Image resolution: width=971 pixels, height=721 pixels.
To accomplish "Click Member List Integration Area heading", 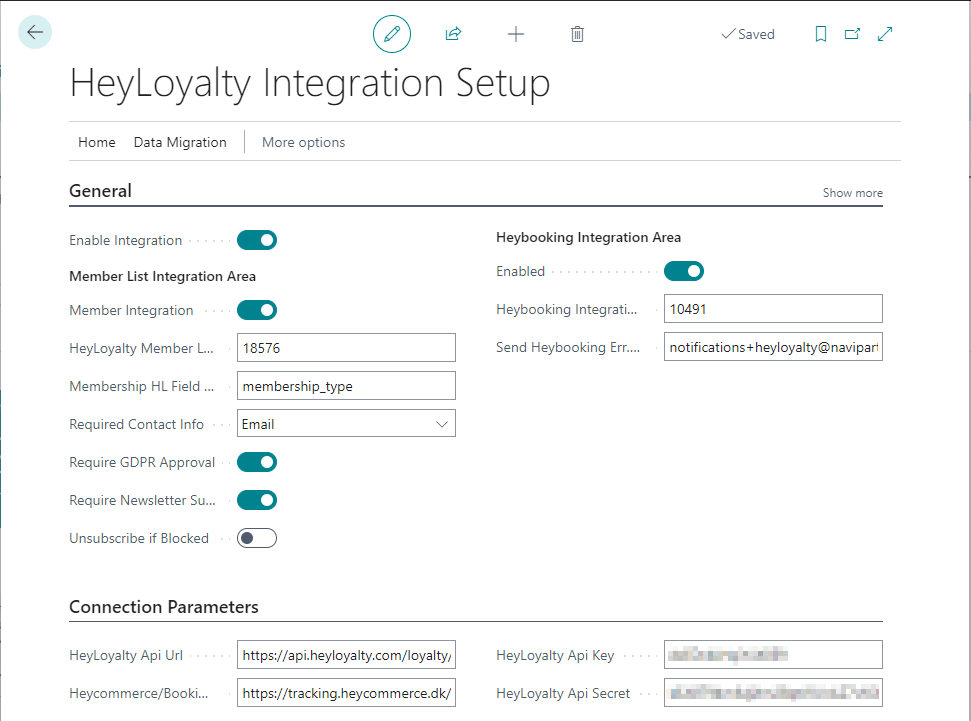I will pyautogui.click(x=162, y=276).
